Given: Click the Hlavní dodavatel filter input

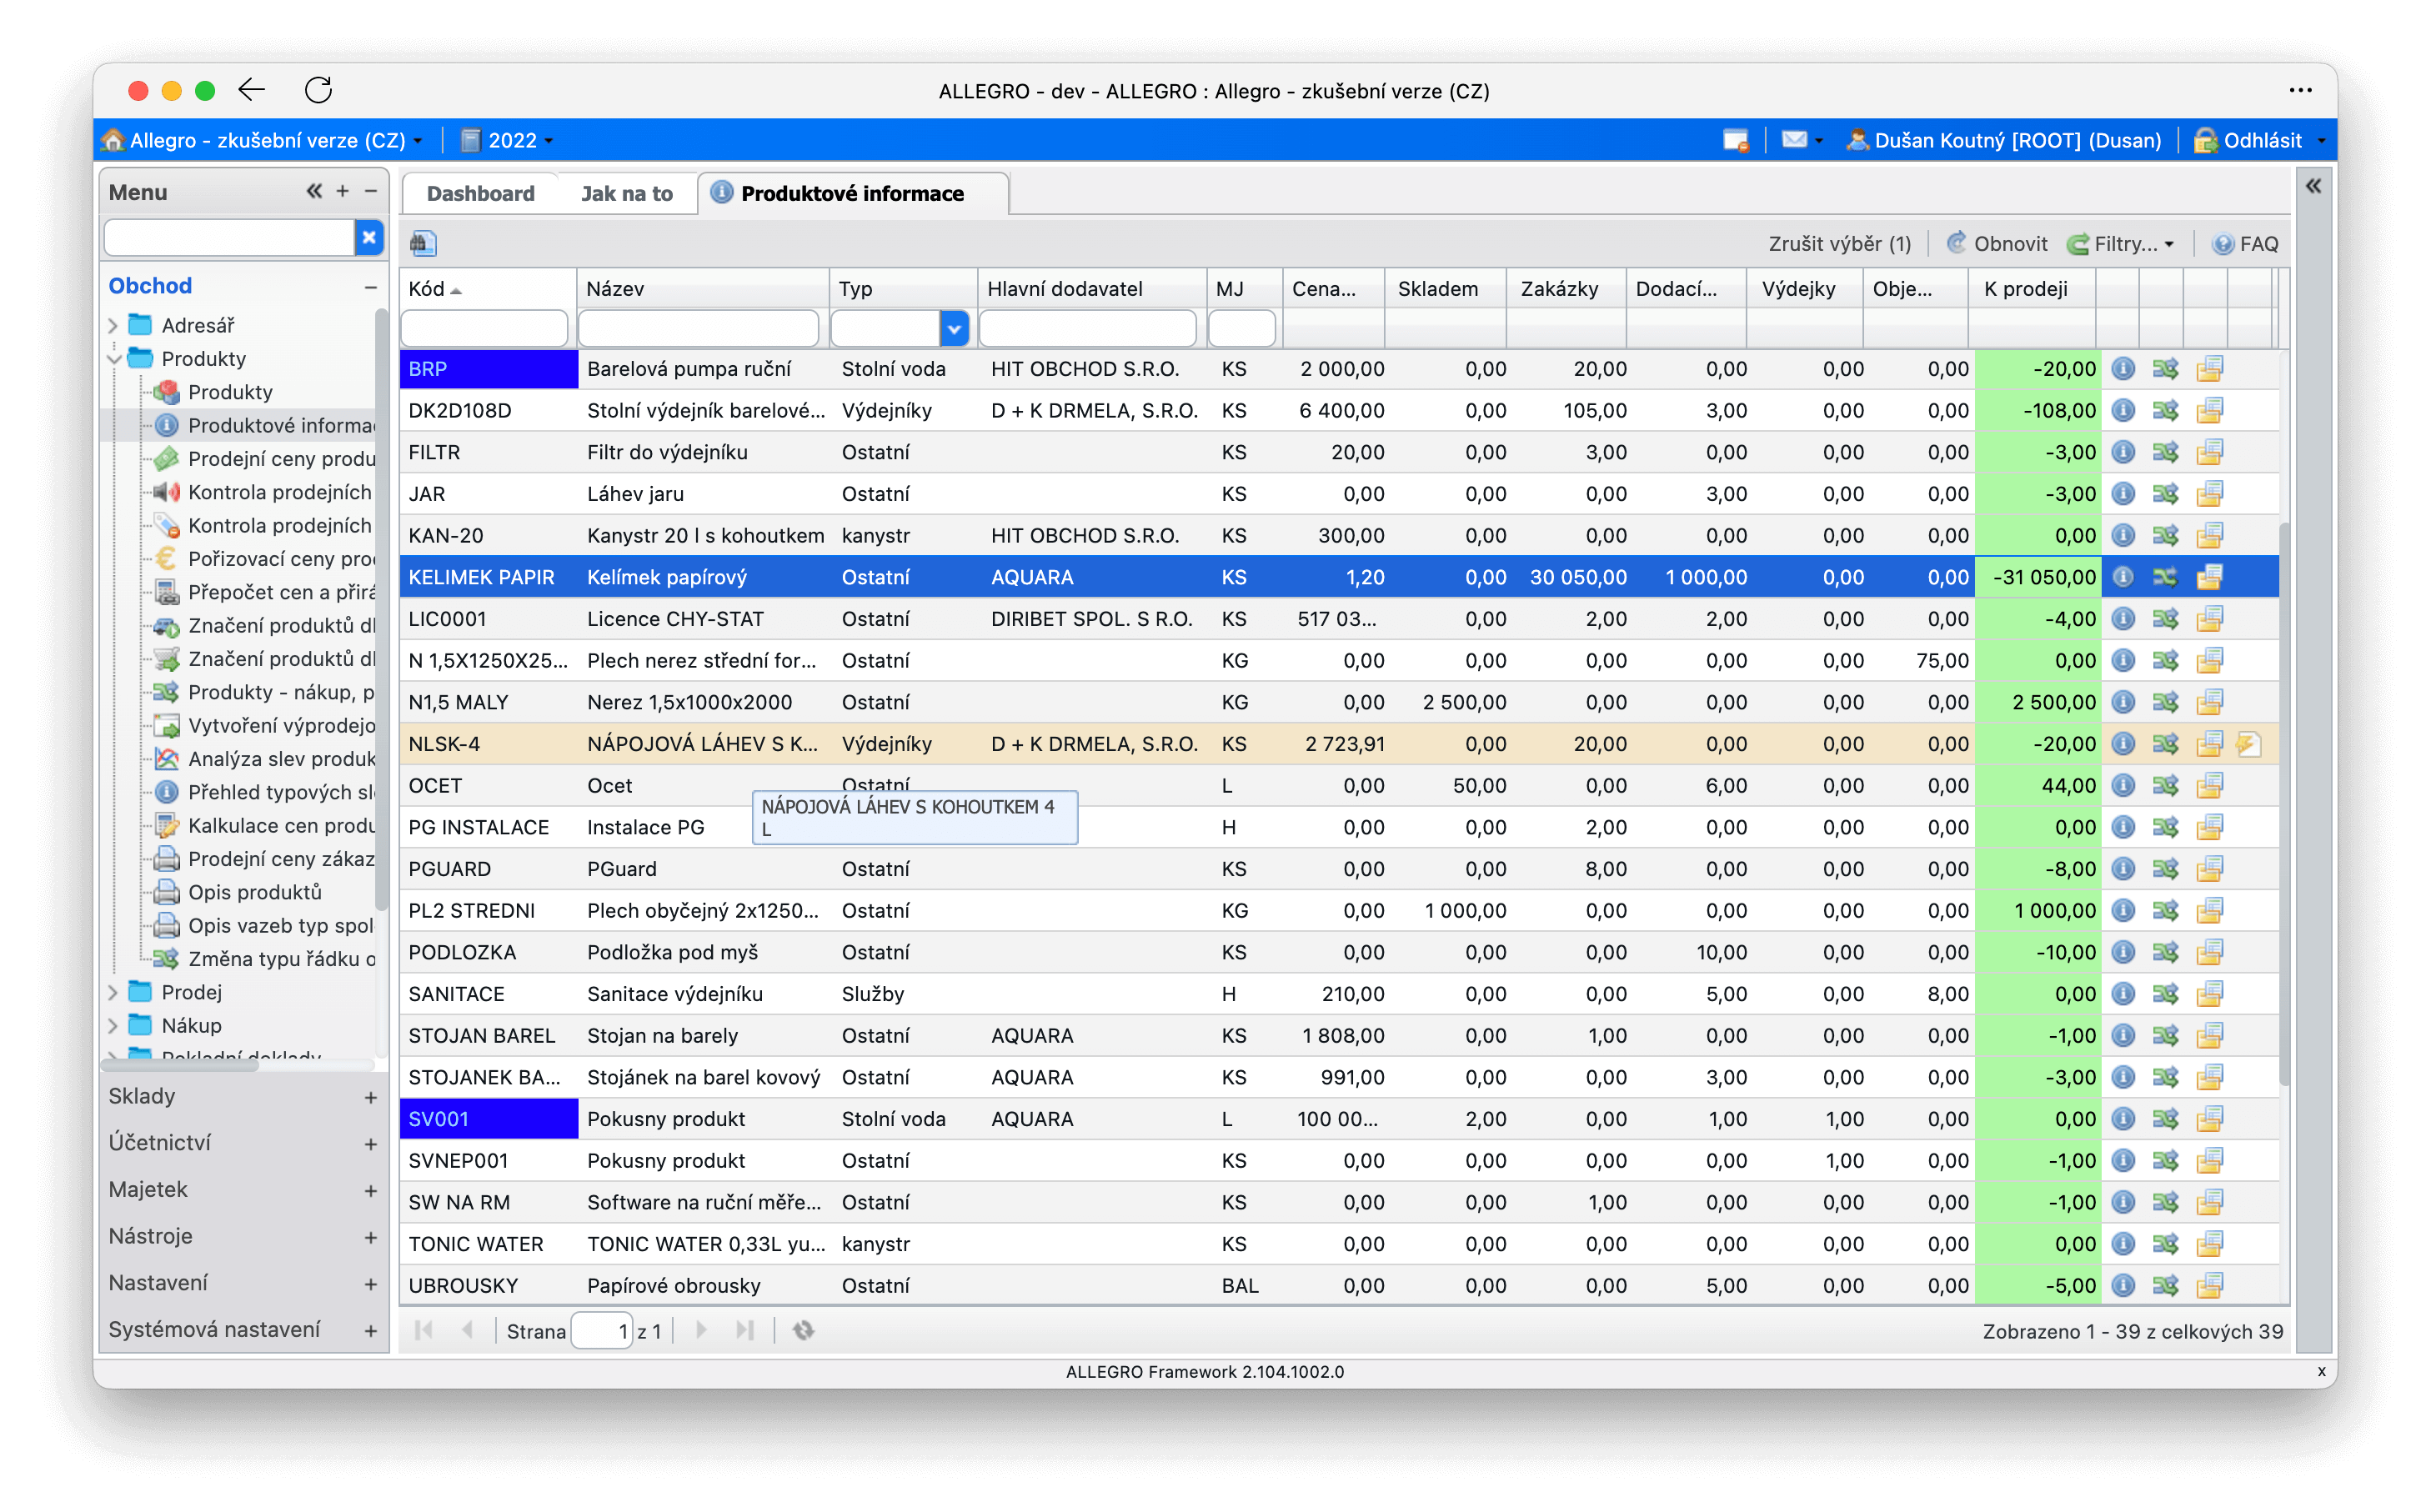Looking at the screenshot, I should point(1088,328).
